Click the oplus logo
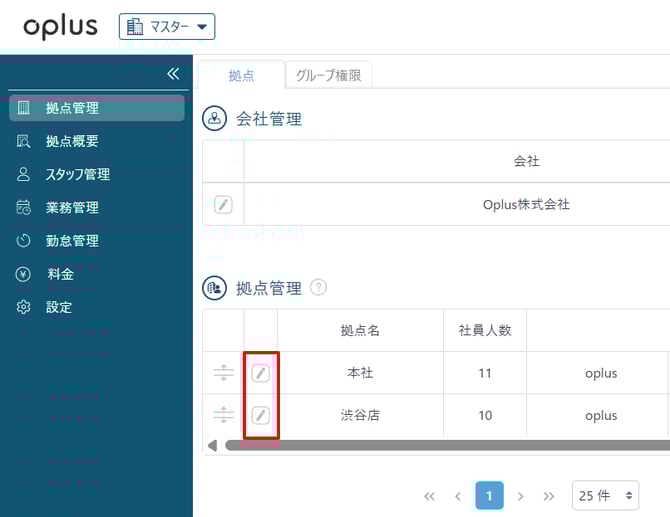670x517 pixels. 60,27
